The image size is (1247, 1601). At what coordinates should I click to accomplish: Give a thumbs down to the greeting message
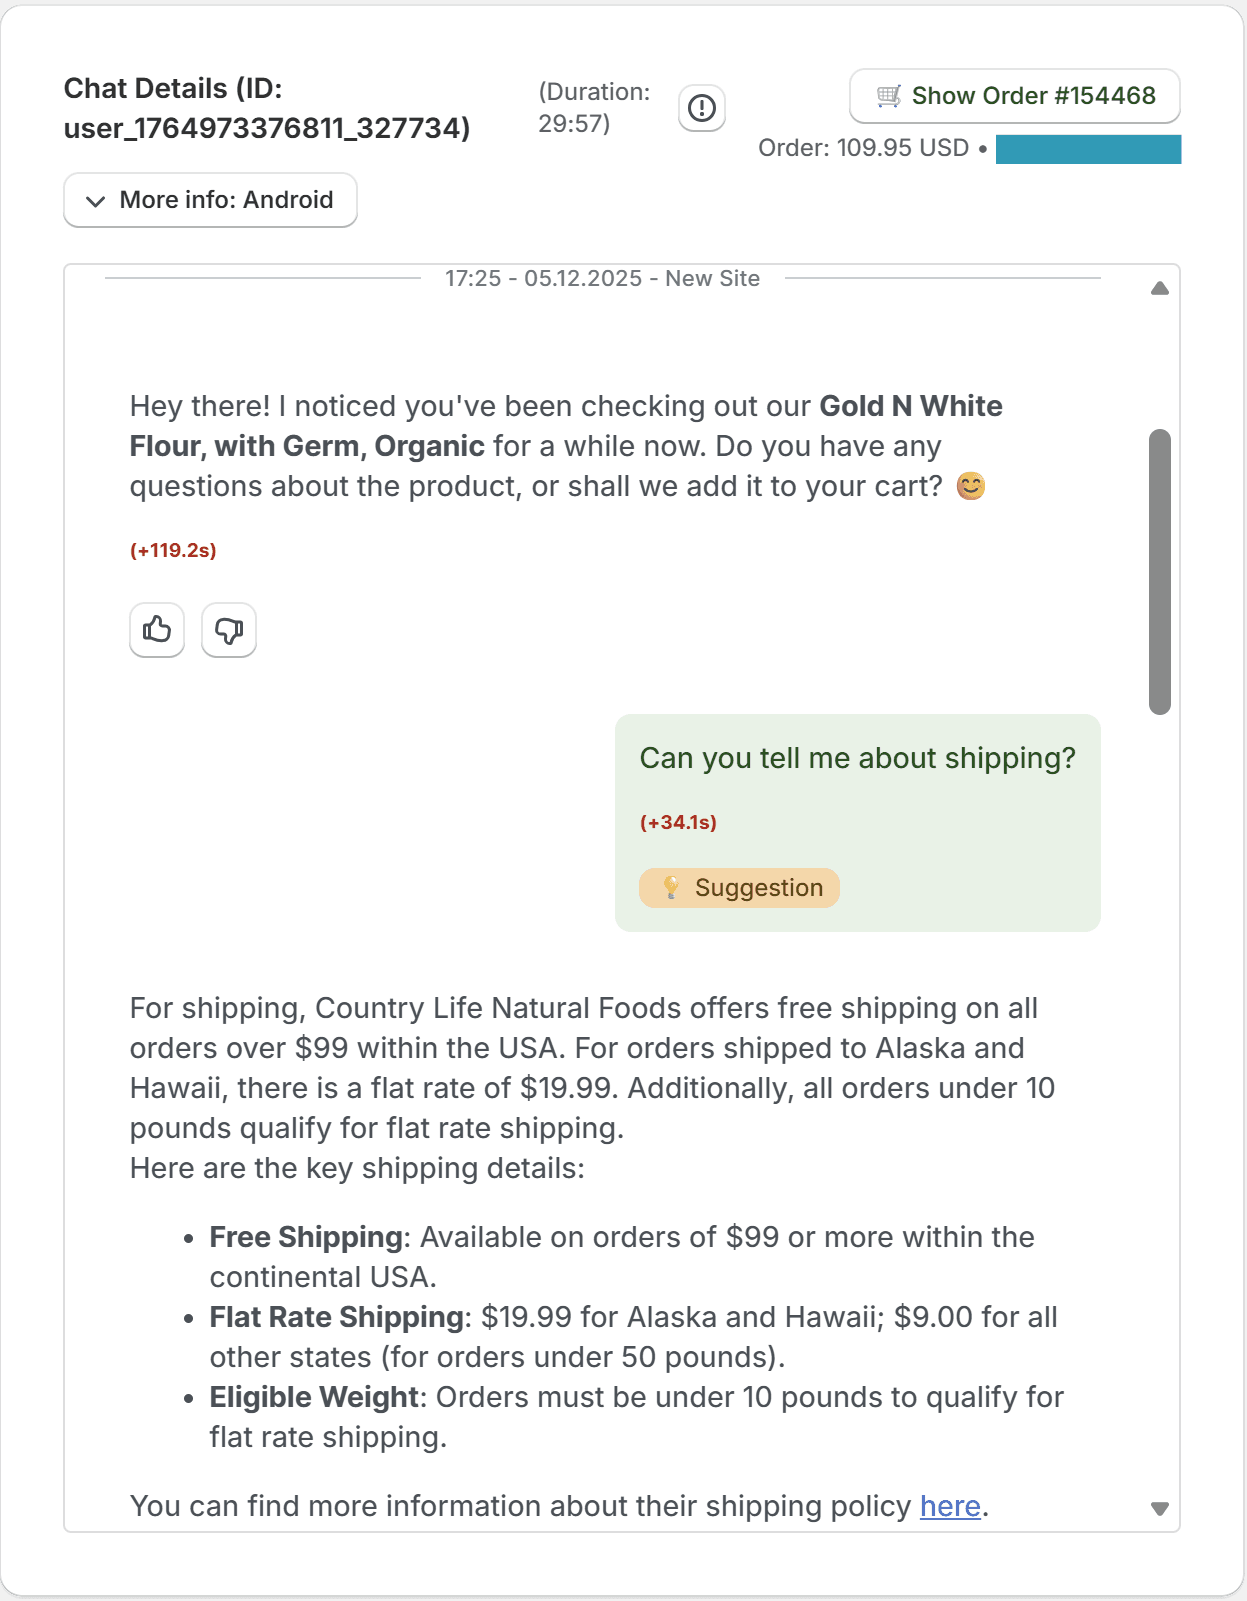click(x=228, y=630)
